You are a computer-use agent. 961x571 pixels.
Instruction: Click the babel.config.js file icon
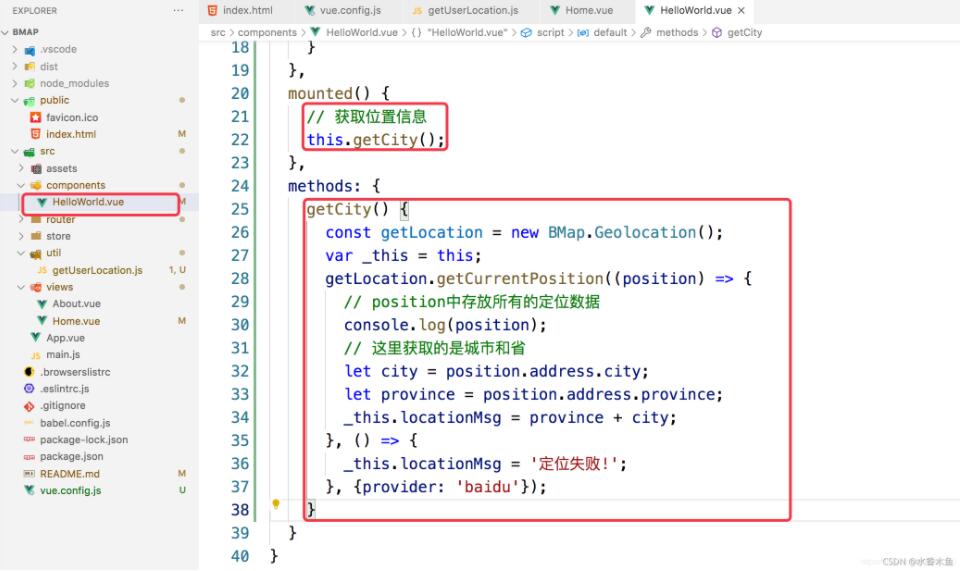click(29, 423)
